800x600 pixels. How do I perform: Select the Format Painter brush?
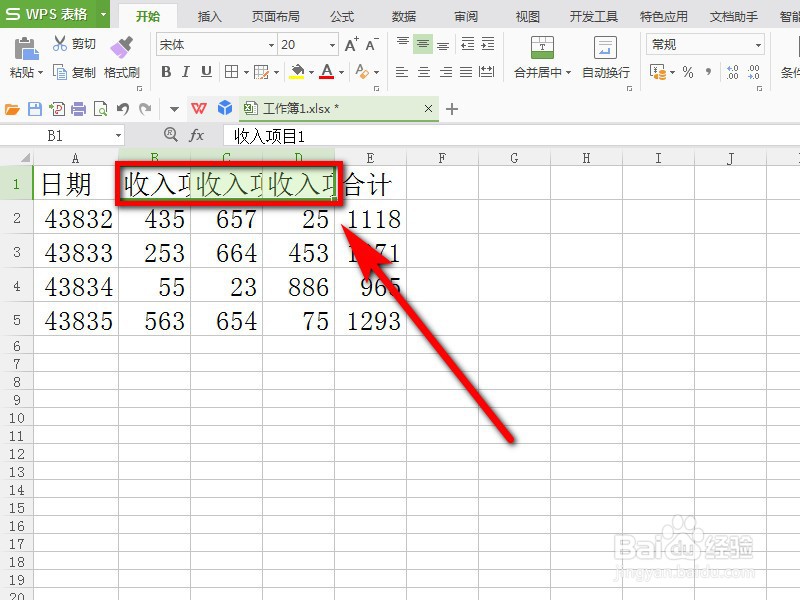pos(121,47)
